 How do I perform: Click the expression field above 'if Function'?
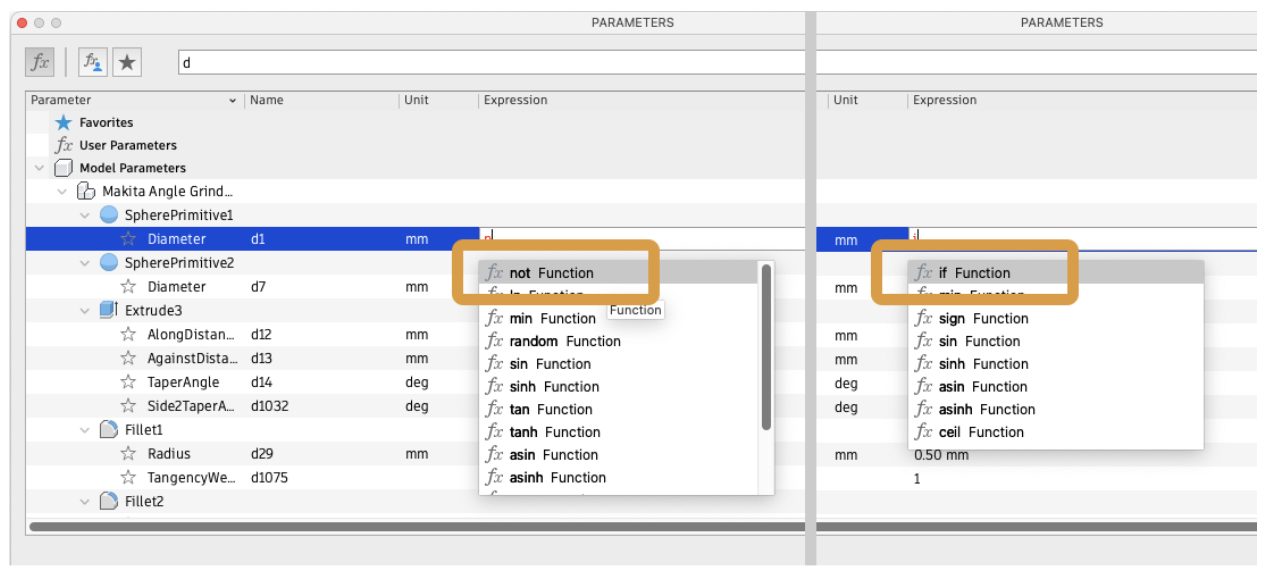pyautogui.click(x=1082, y=238)
